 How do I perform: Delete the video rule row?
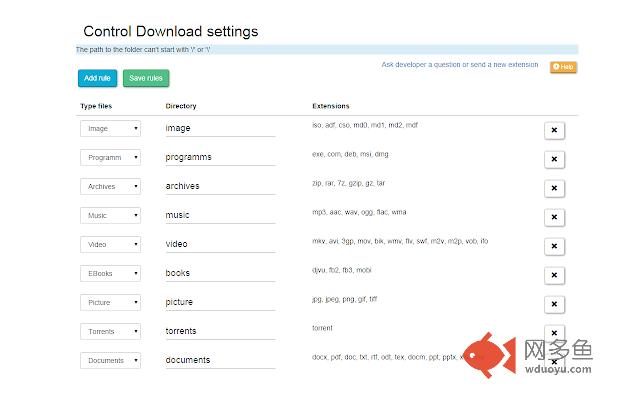(x=554, y=246)
